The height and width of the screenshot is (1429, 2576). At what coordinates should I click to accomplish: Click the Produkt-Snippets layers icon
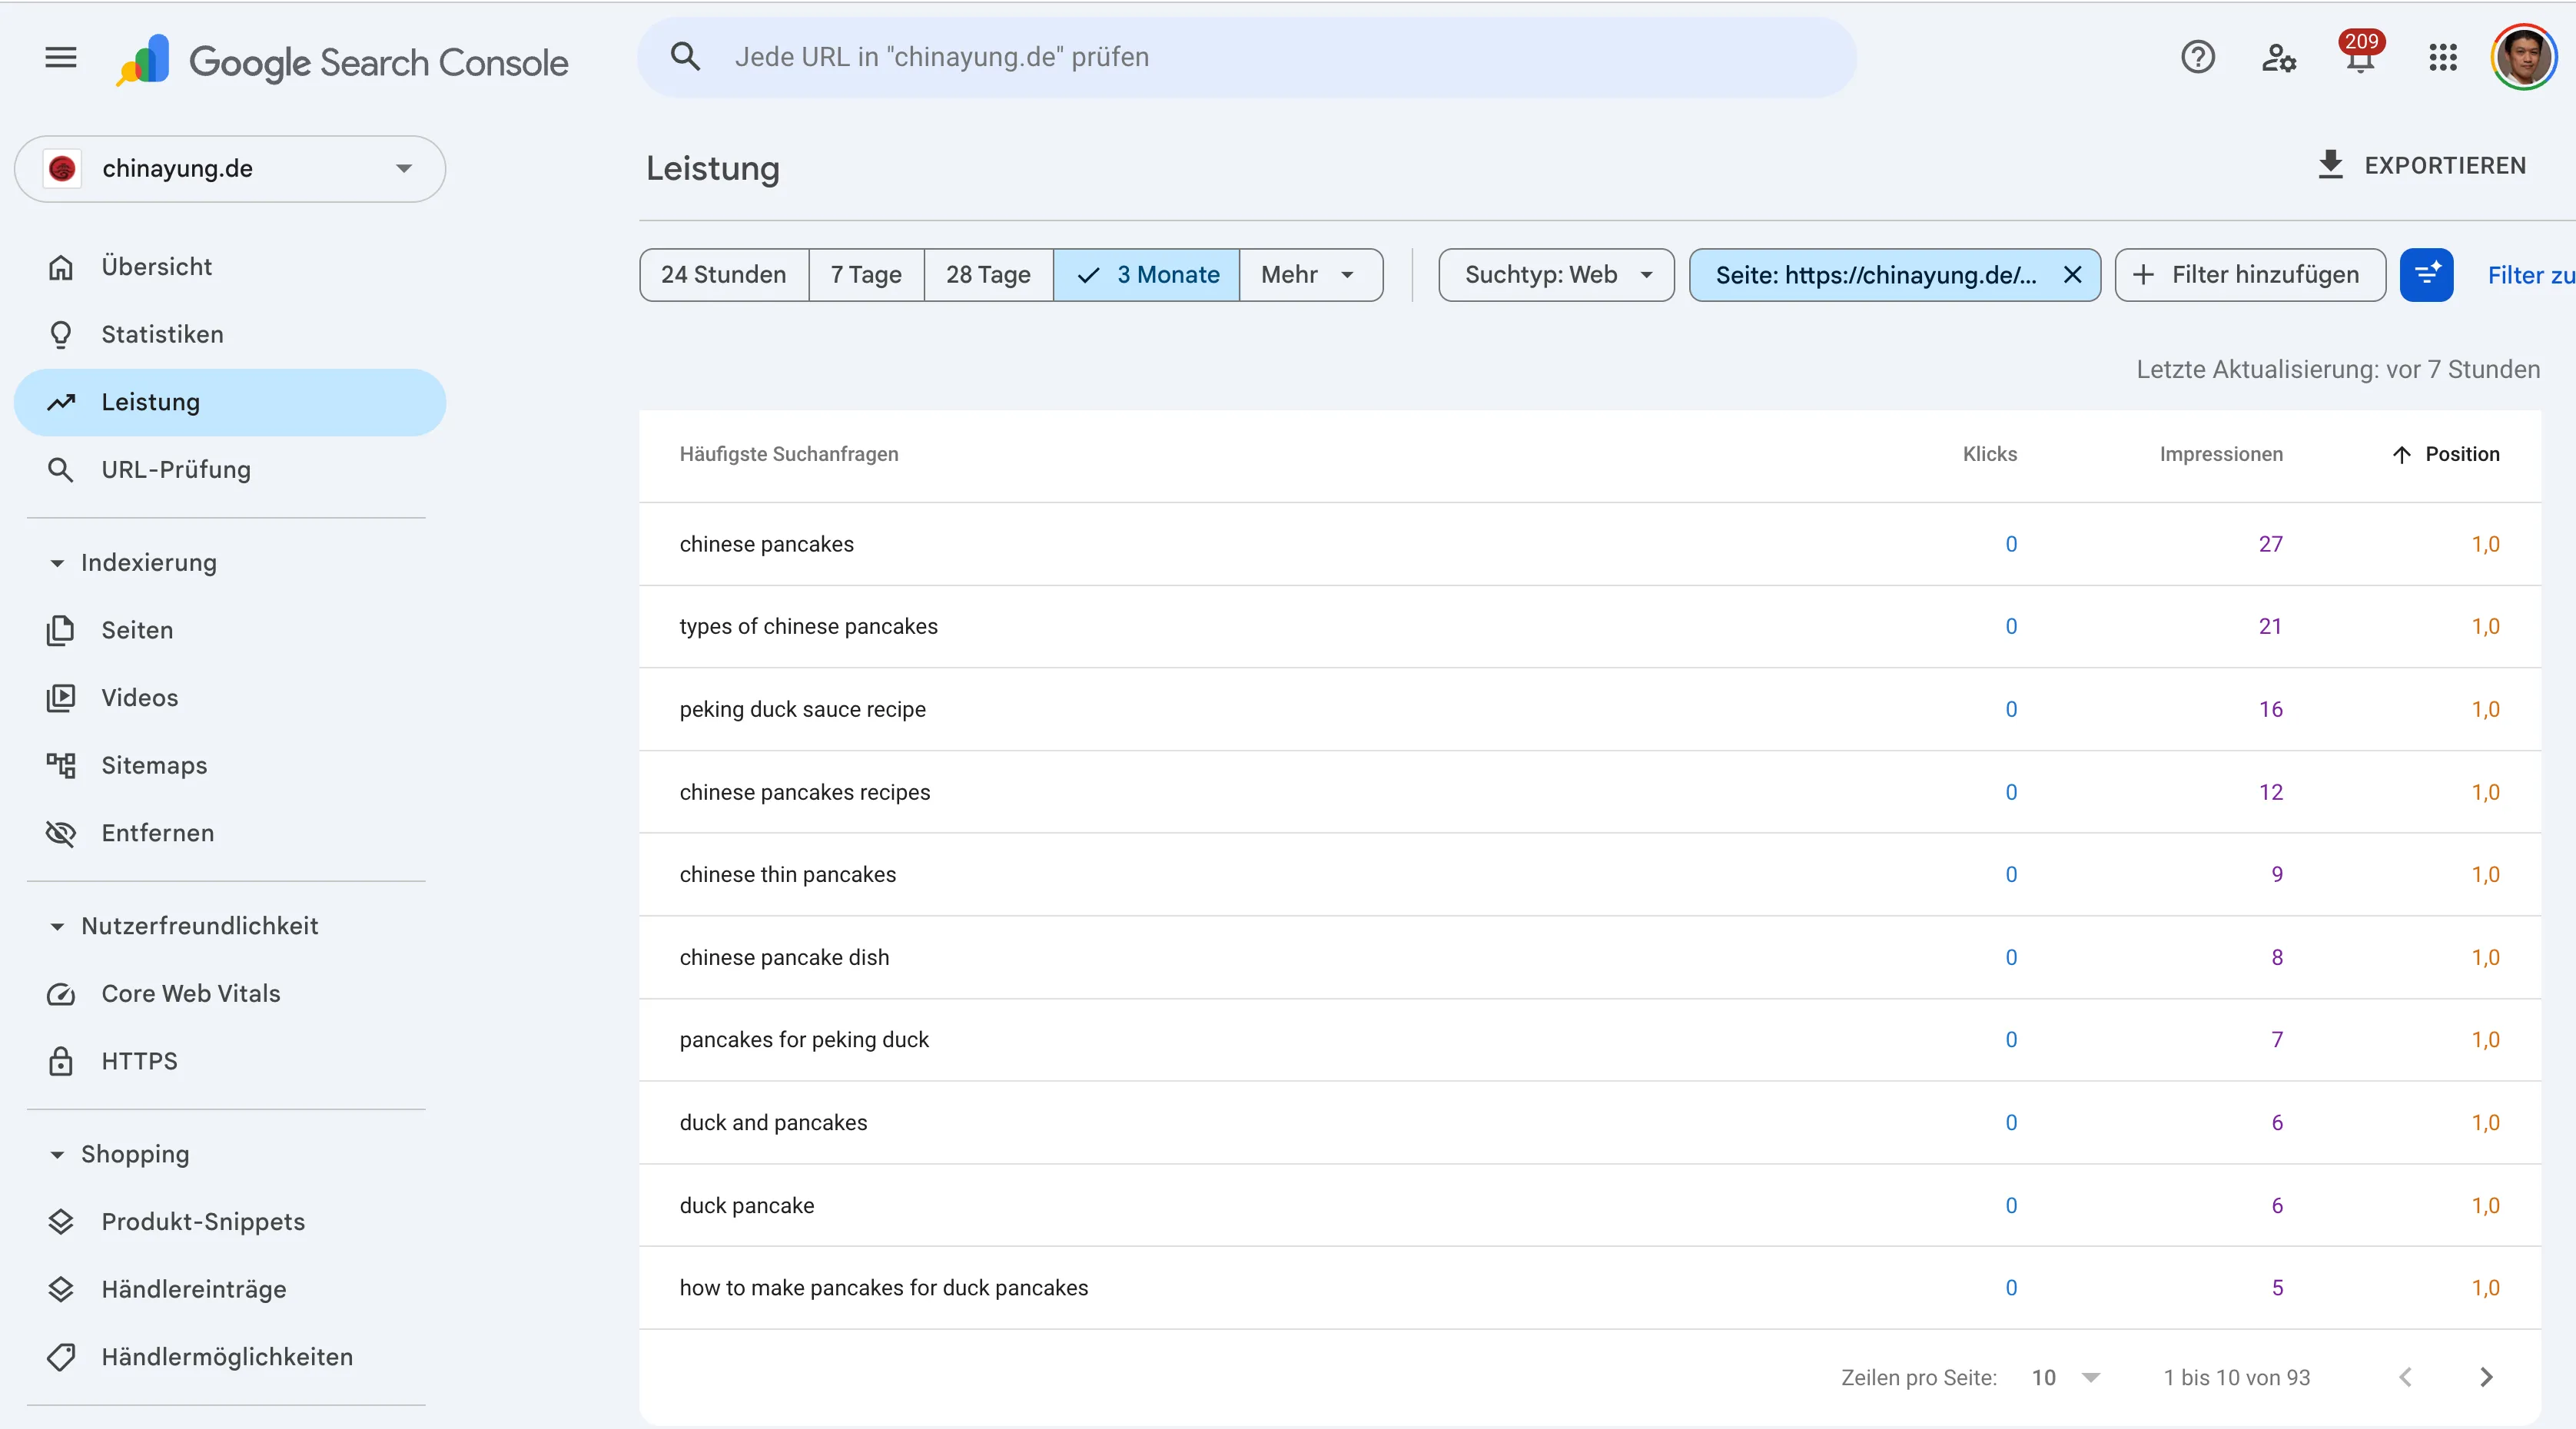[x=61, y=1222]
